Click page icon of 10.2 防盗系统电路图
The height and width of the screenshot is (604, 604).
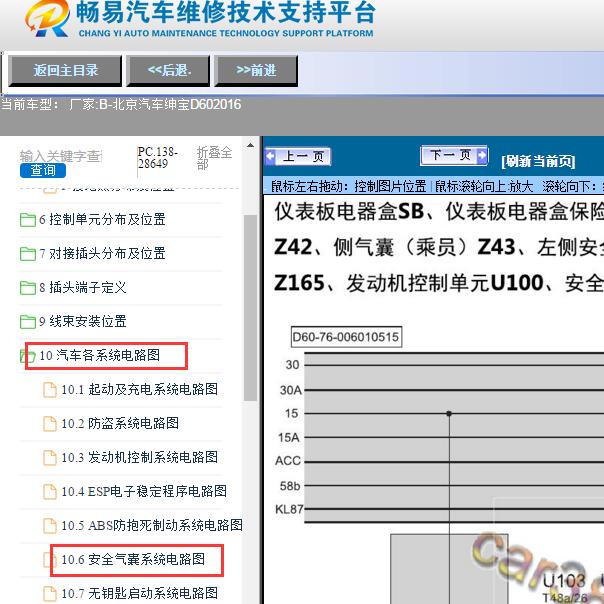50,423
